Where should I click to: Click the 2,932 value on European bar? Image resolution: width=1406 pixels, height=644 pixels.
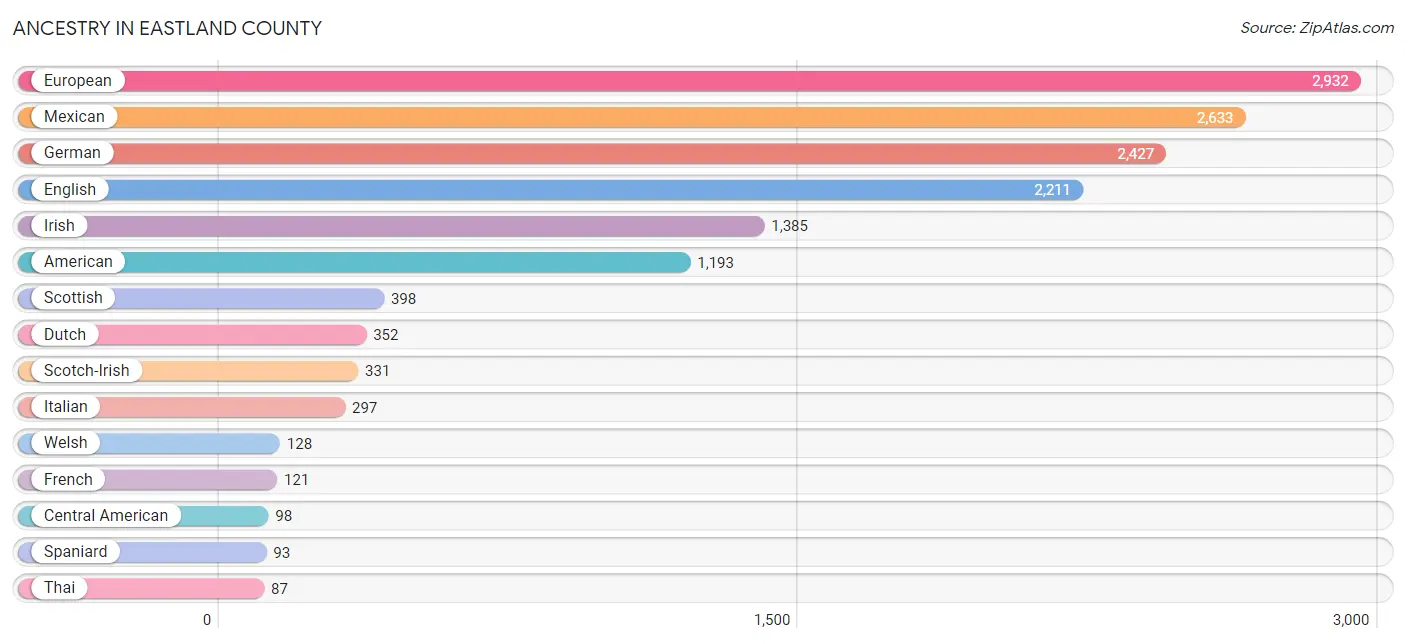(x=1330, y=81)
